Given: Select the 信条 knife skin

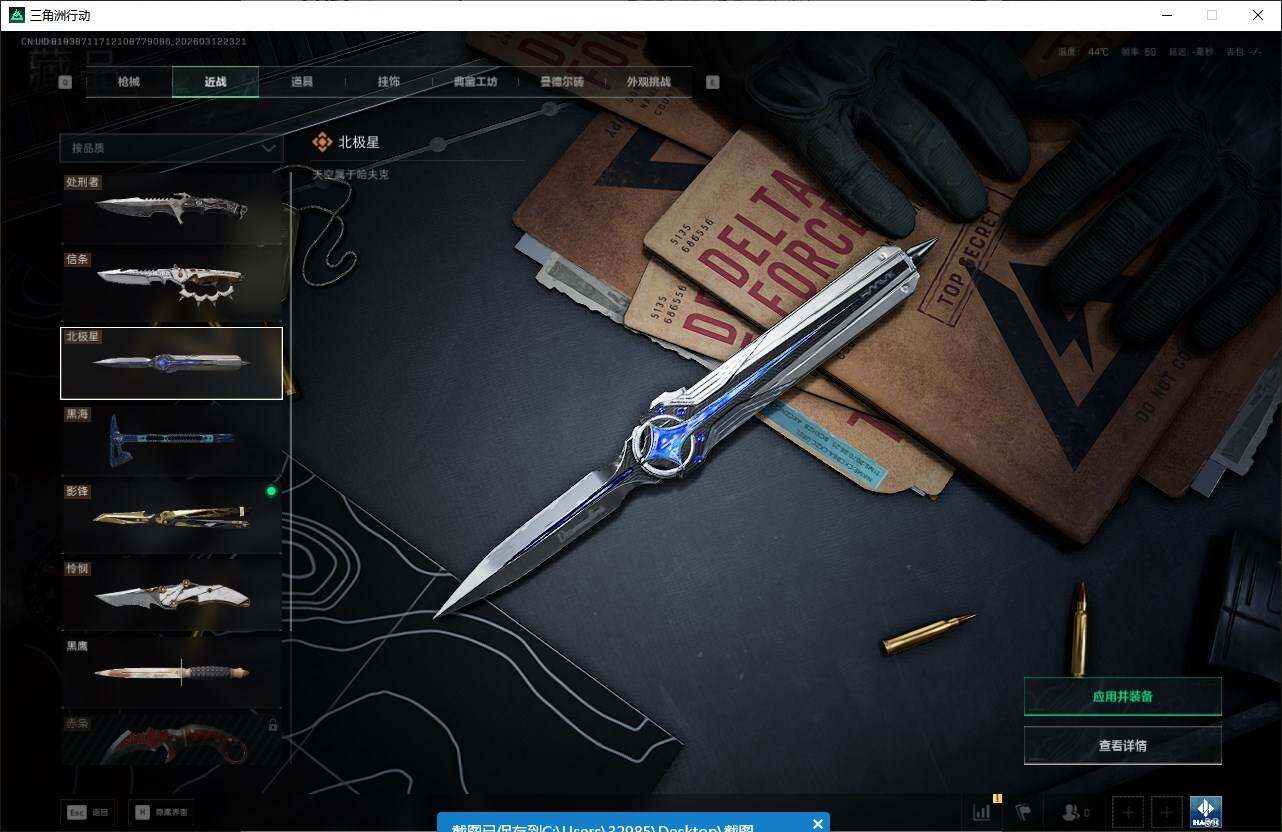Looking at the screenshot, I should click(171, 285).
